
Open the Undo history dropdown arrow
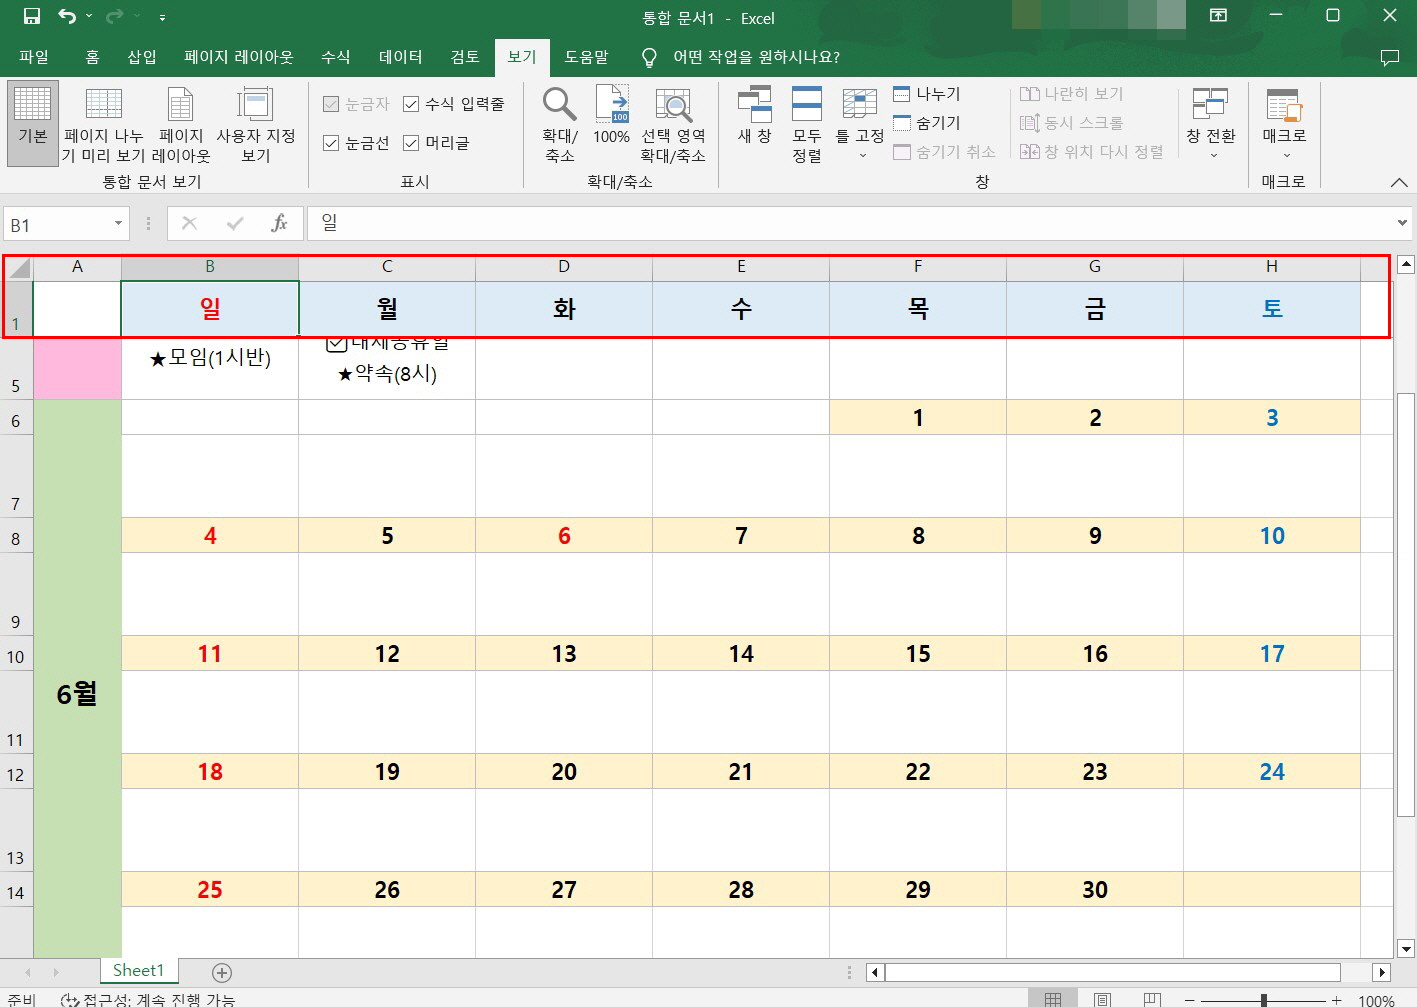pos(89,16)
